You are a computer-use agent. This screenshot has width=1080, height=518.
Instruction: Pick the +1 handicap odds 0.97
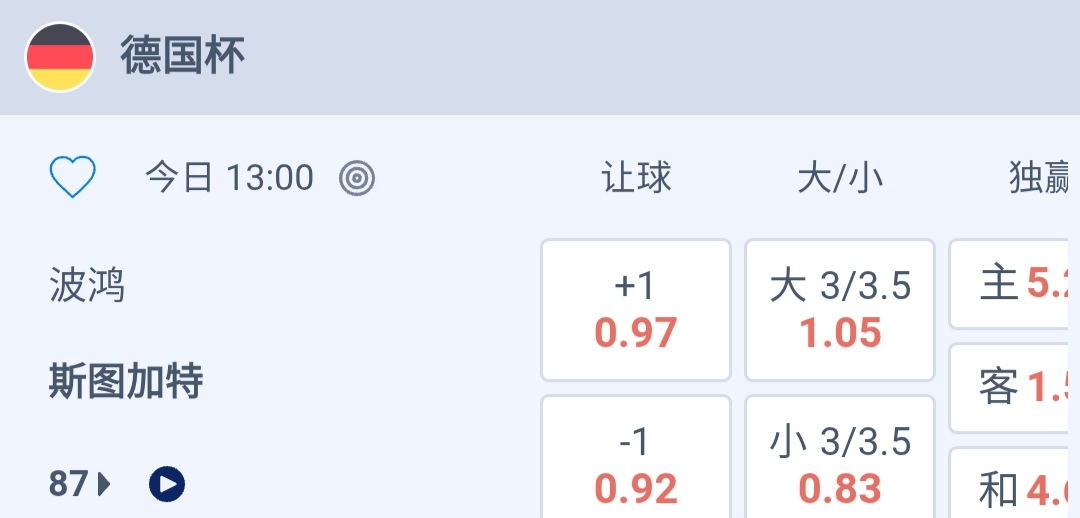coord(636,310)
